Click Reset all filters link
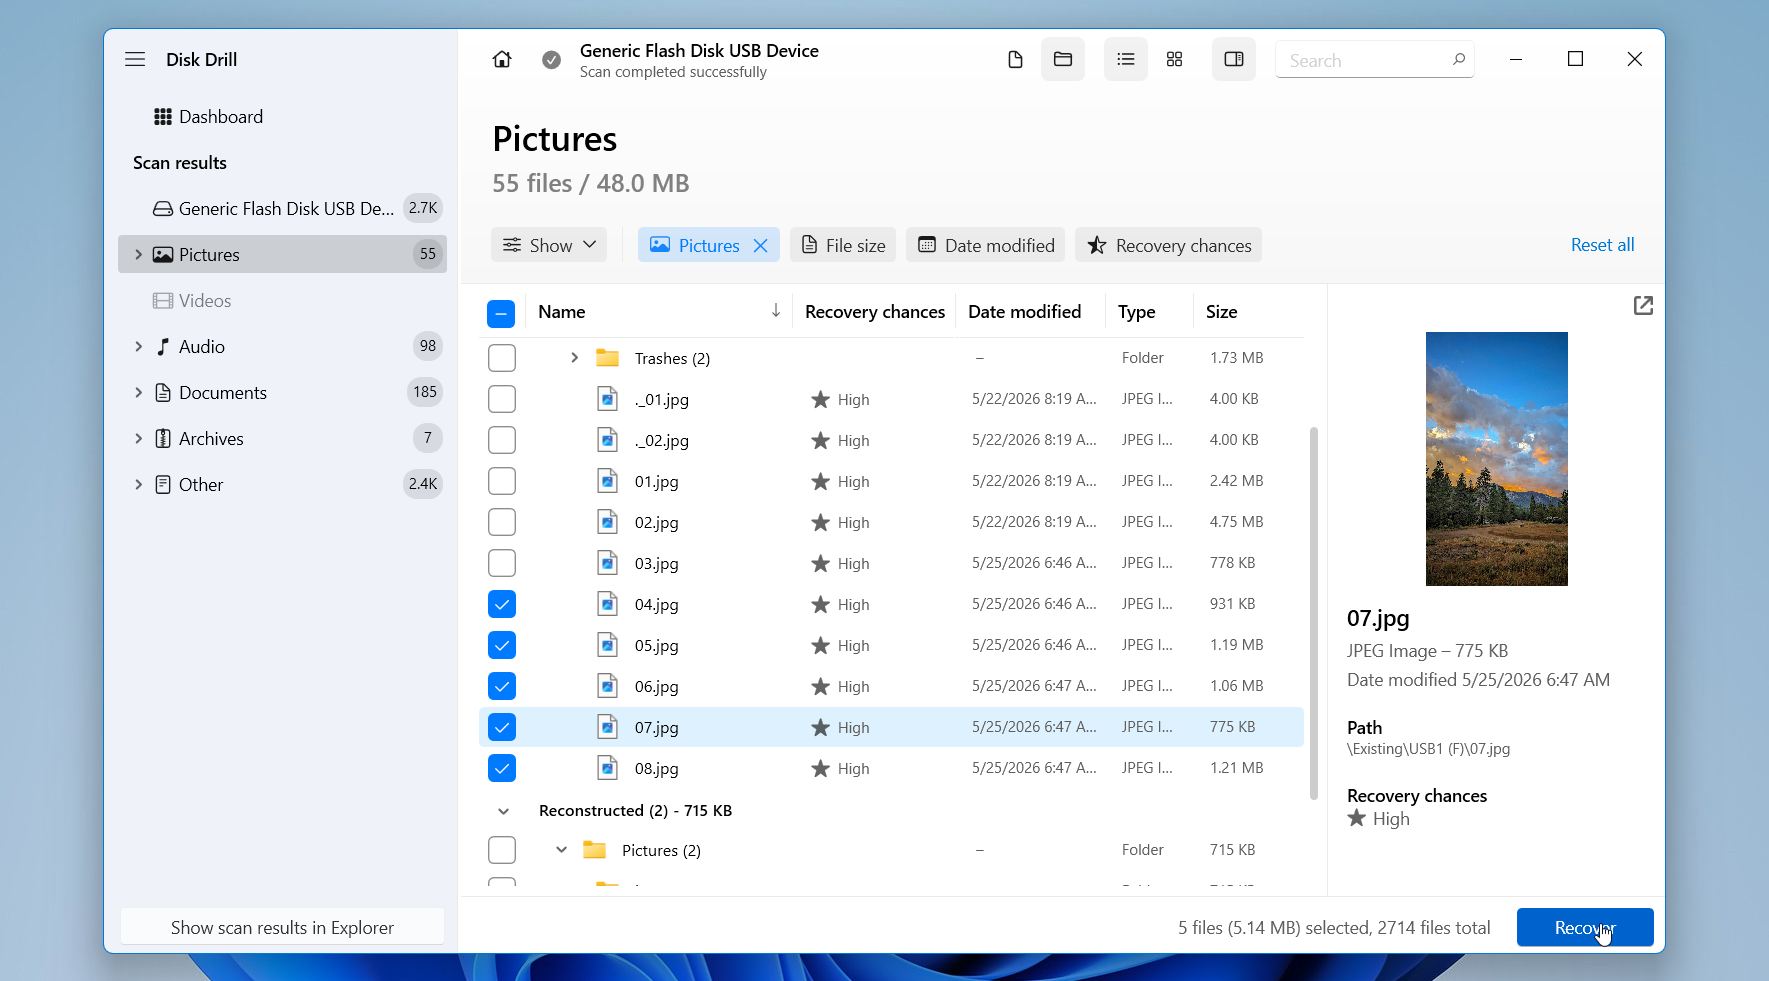This screenshot has height=981, width=1769. 1602,245
